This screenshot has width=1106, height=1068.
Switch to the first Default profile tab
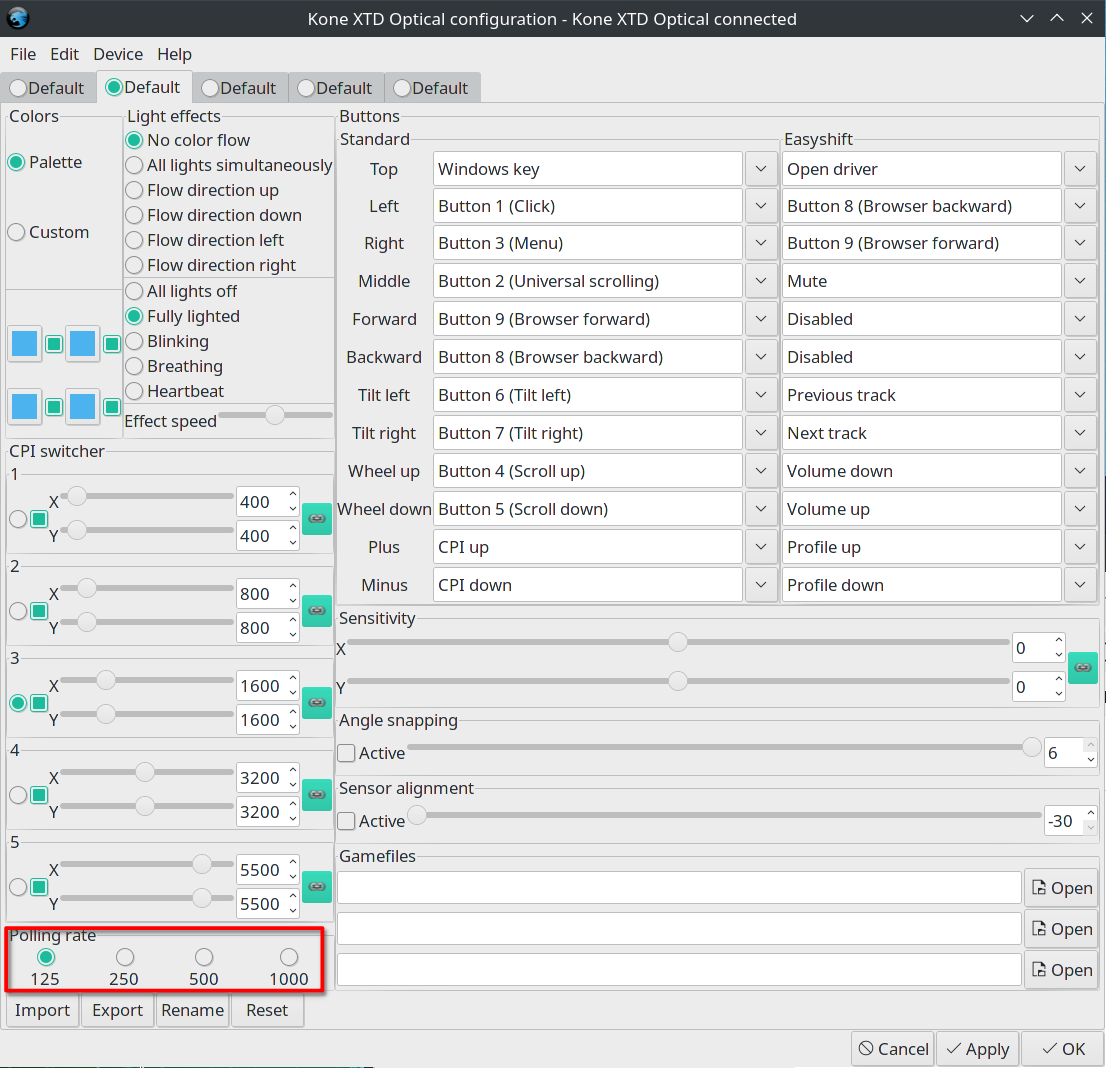coord(47,88)
